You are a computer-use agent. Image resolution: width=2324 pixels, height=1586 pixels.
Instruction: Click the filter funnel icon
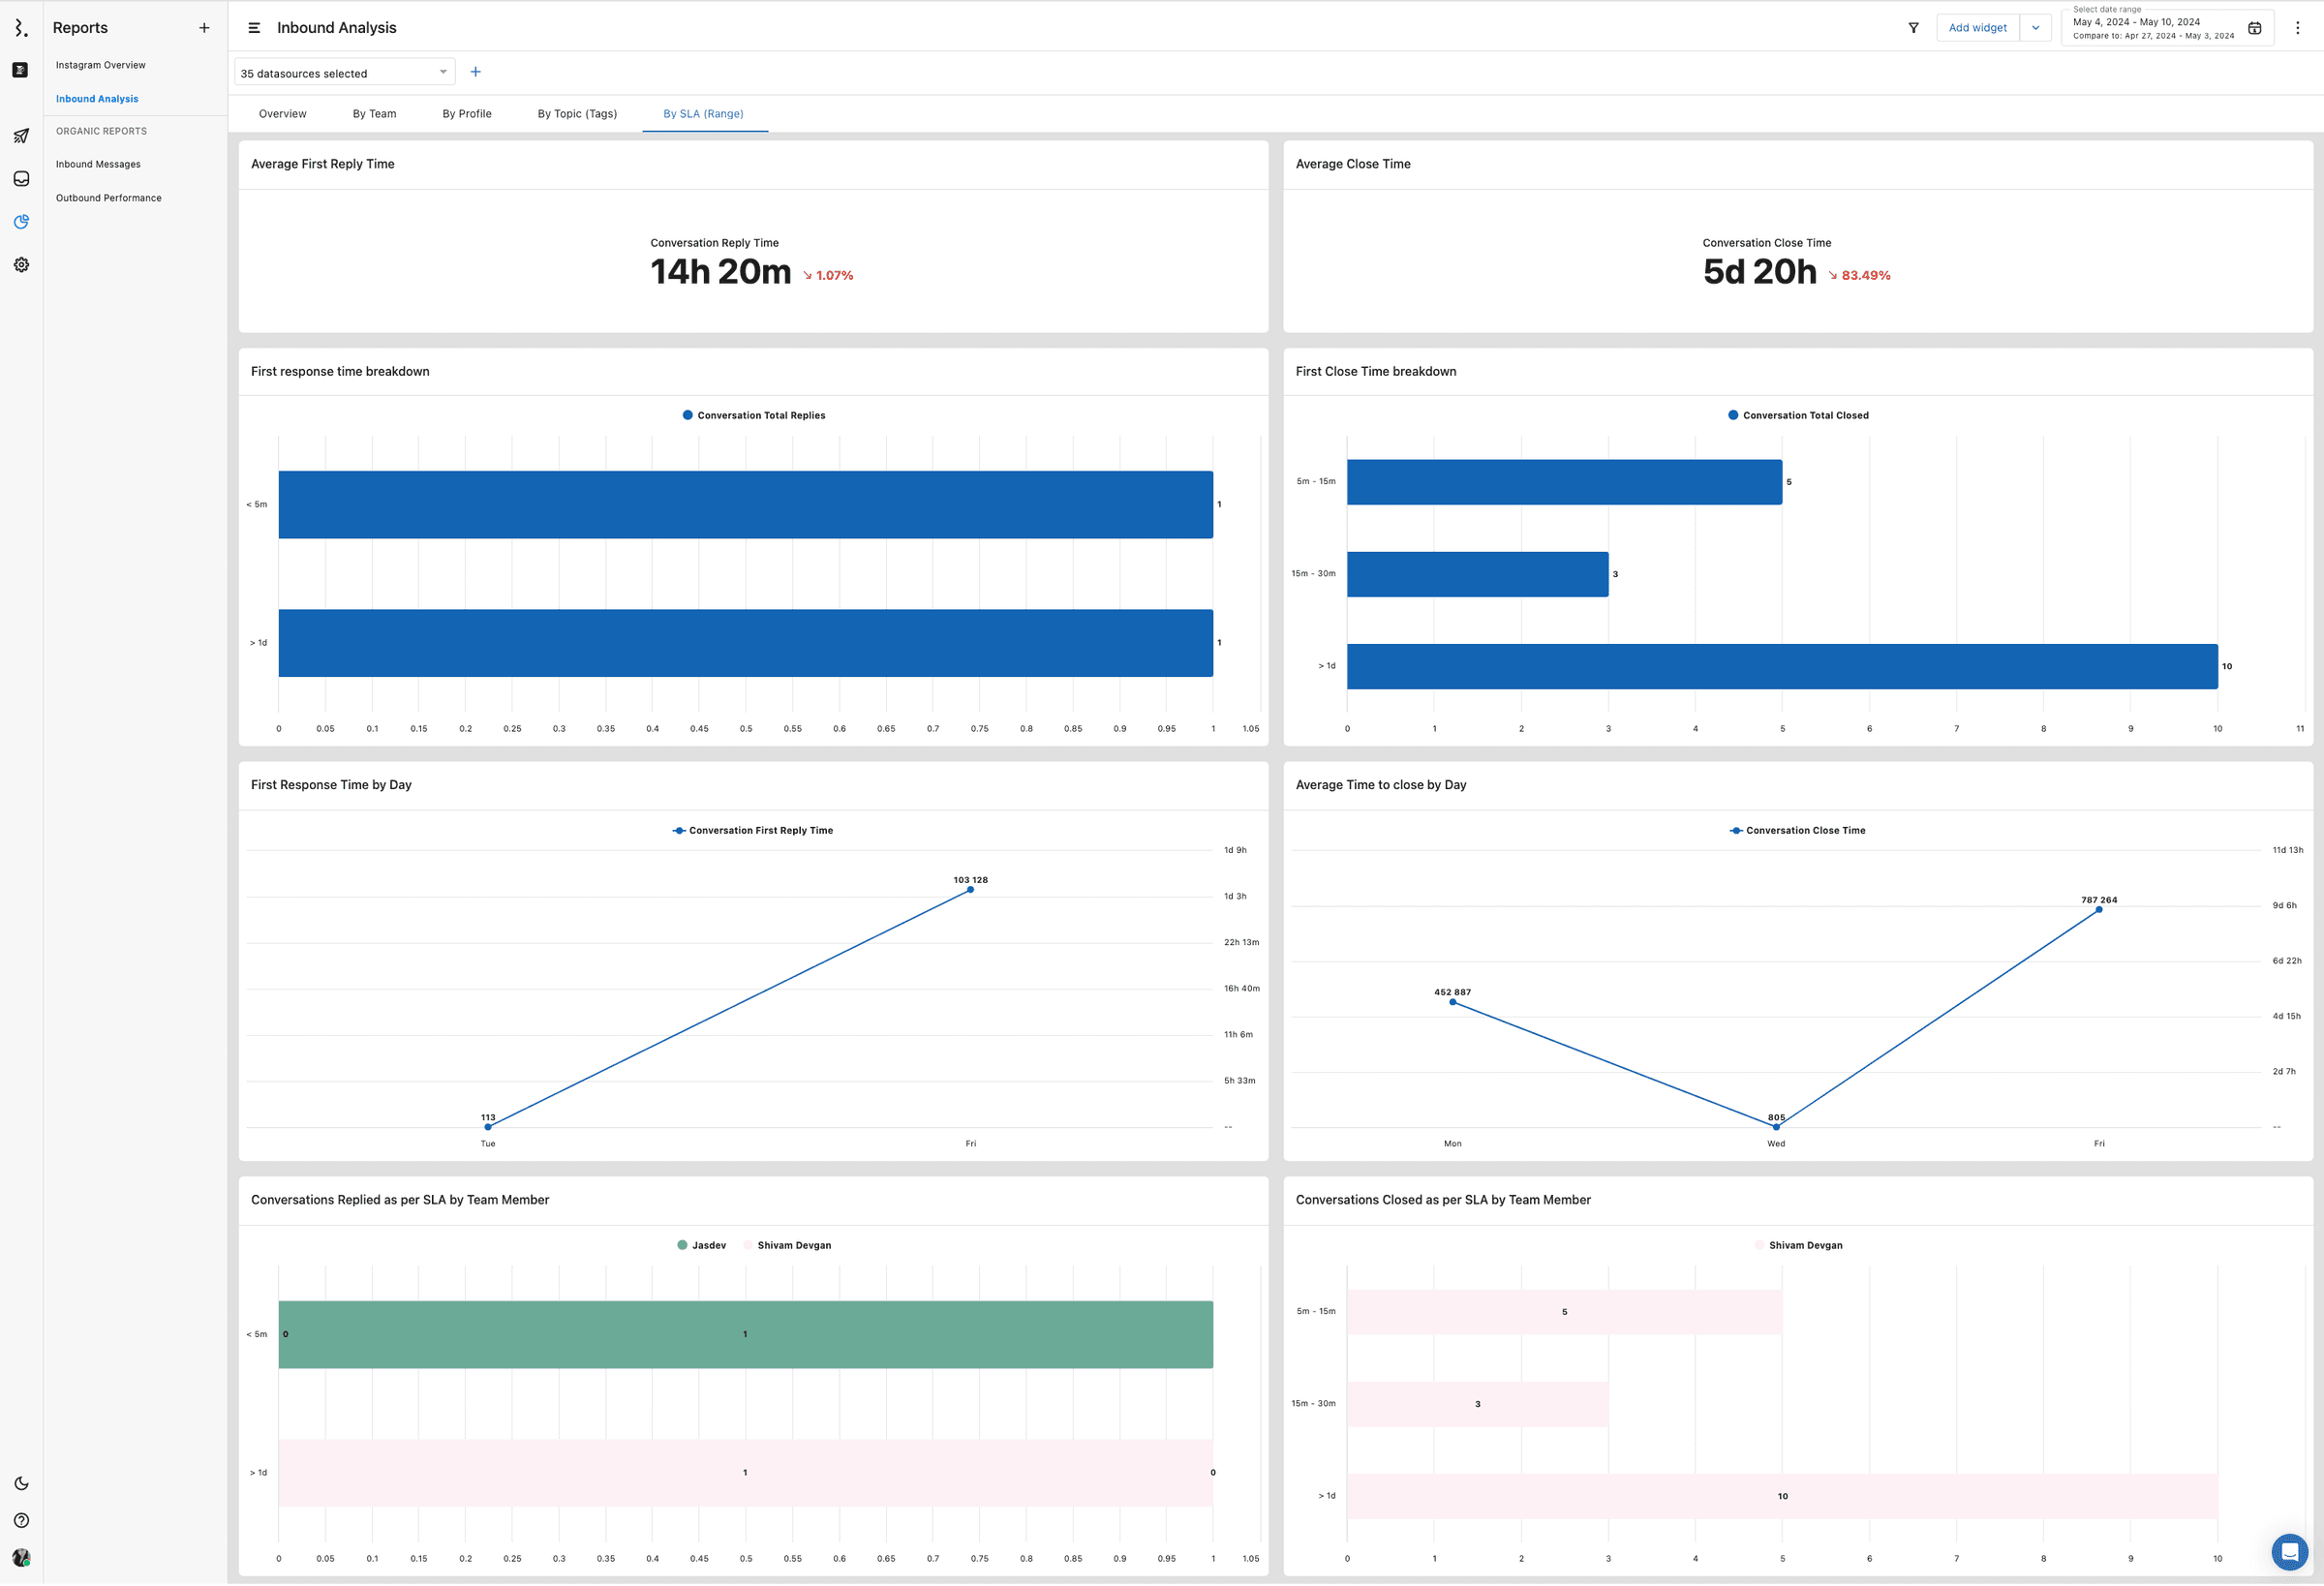(1913, 28)
